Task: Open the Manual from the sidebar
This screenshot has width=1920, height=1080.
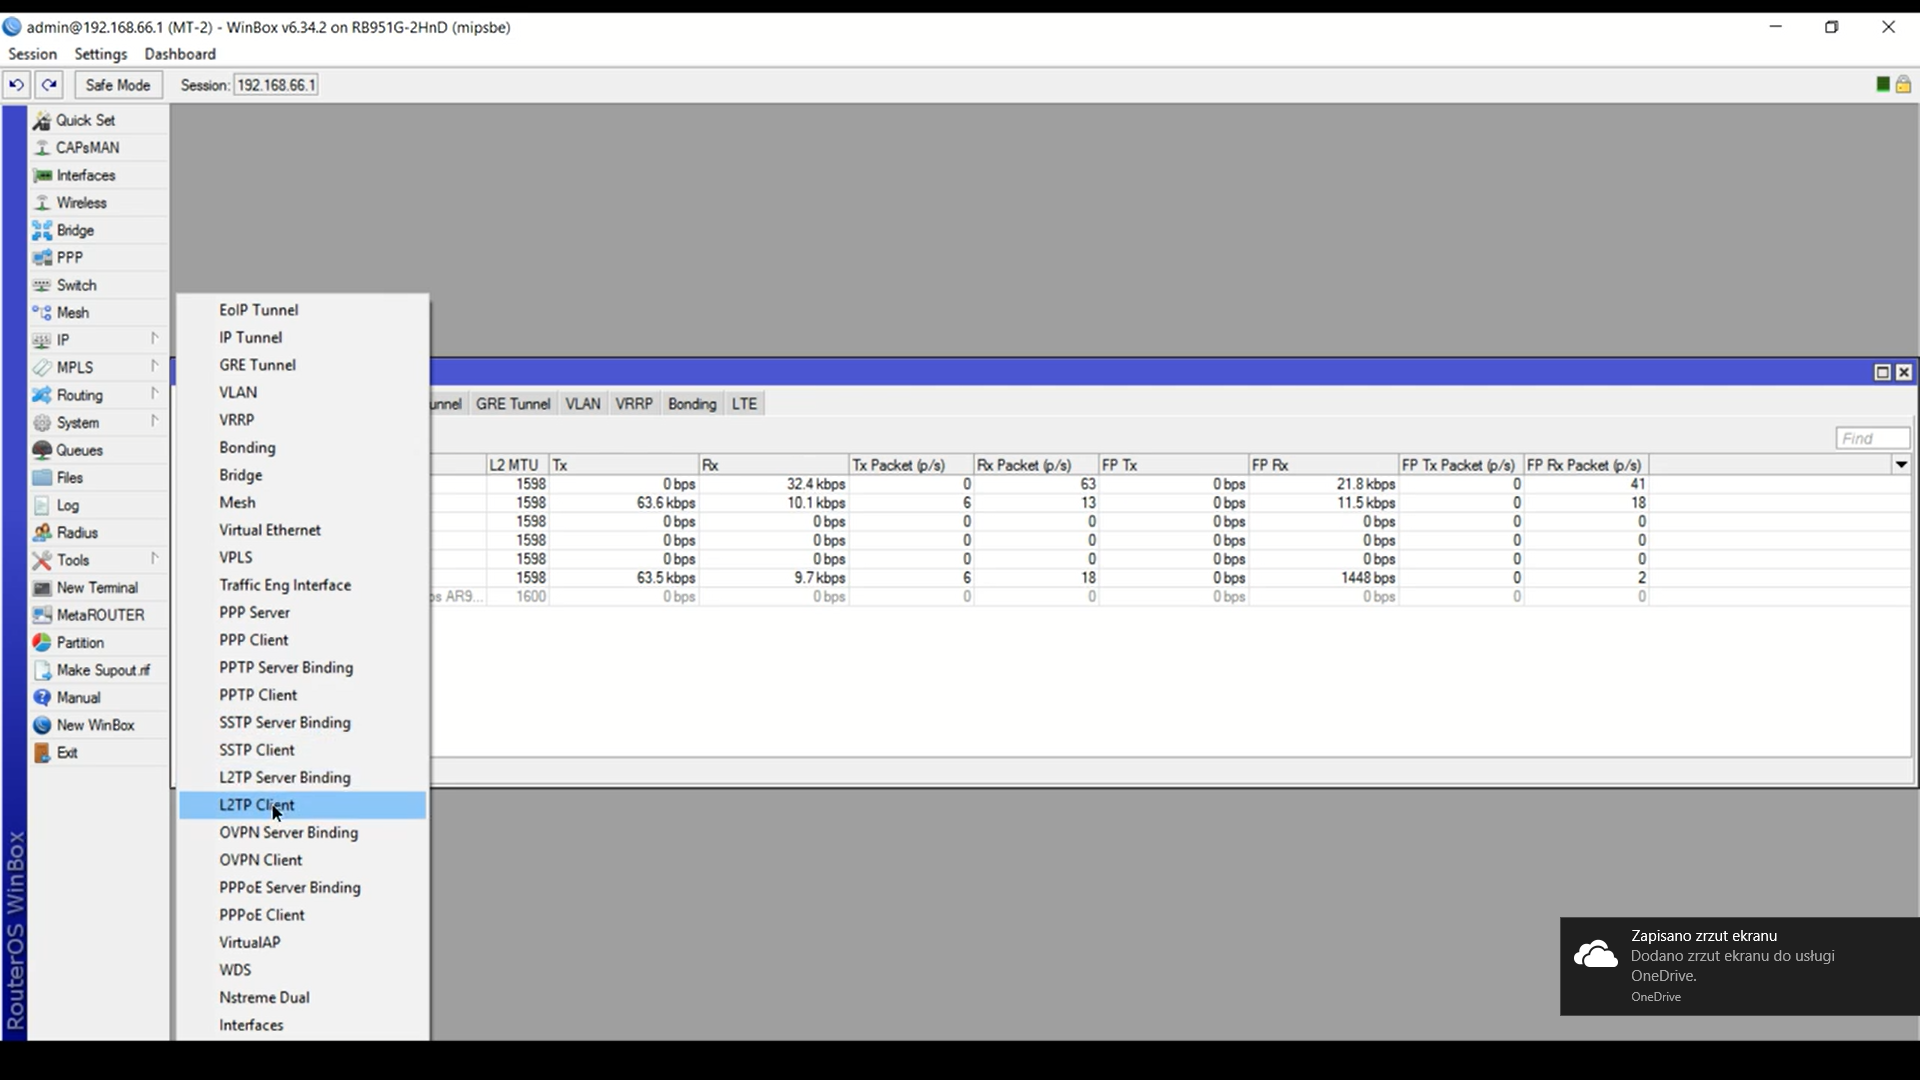Action: tap(98, 698)
